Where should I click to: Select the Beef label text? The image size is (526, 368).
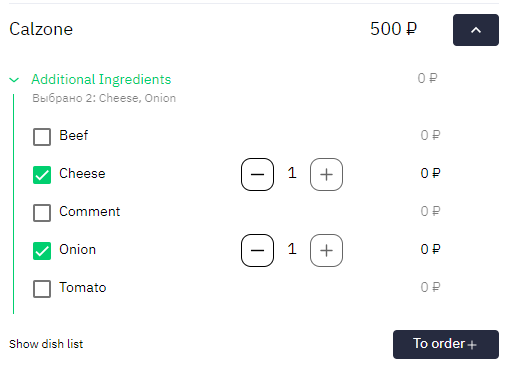coord(73,136)
